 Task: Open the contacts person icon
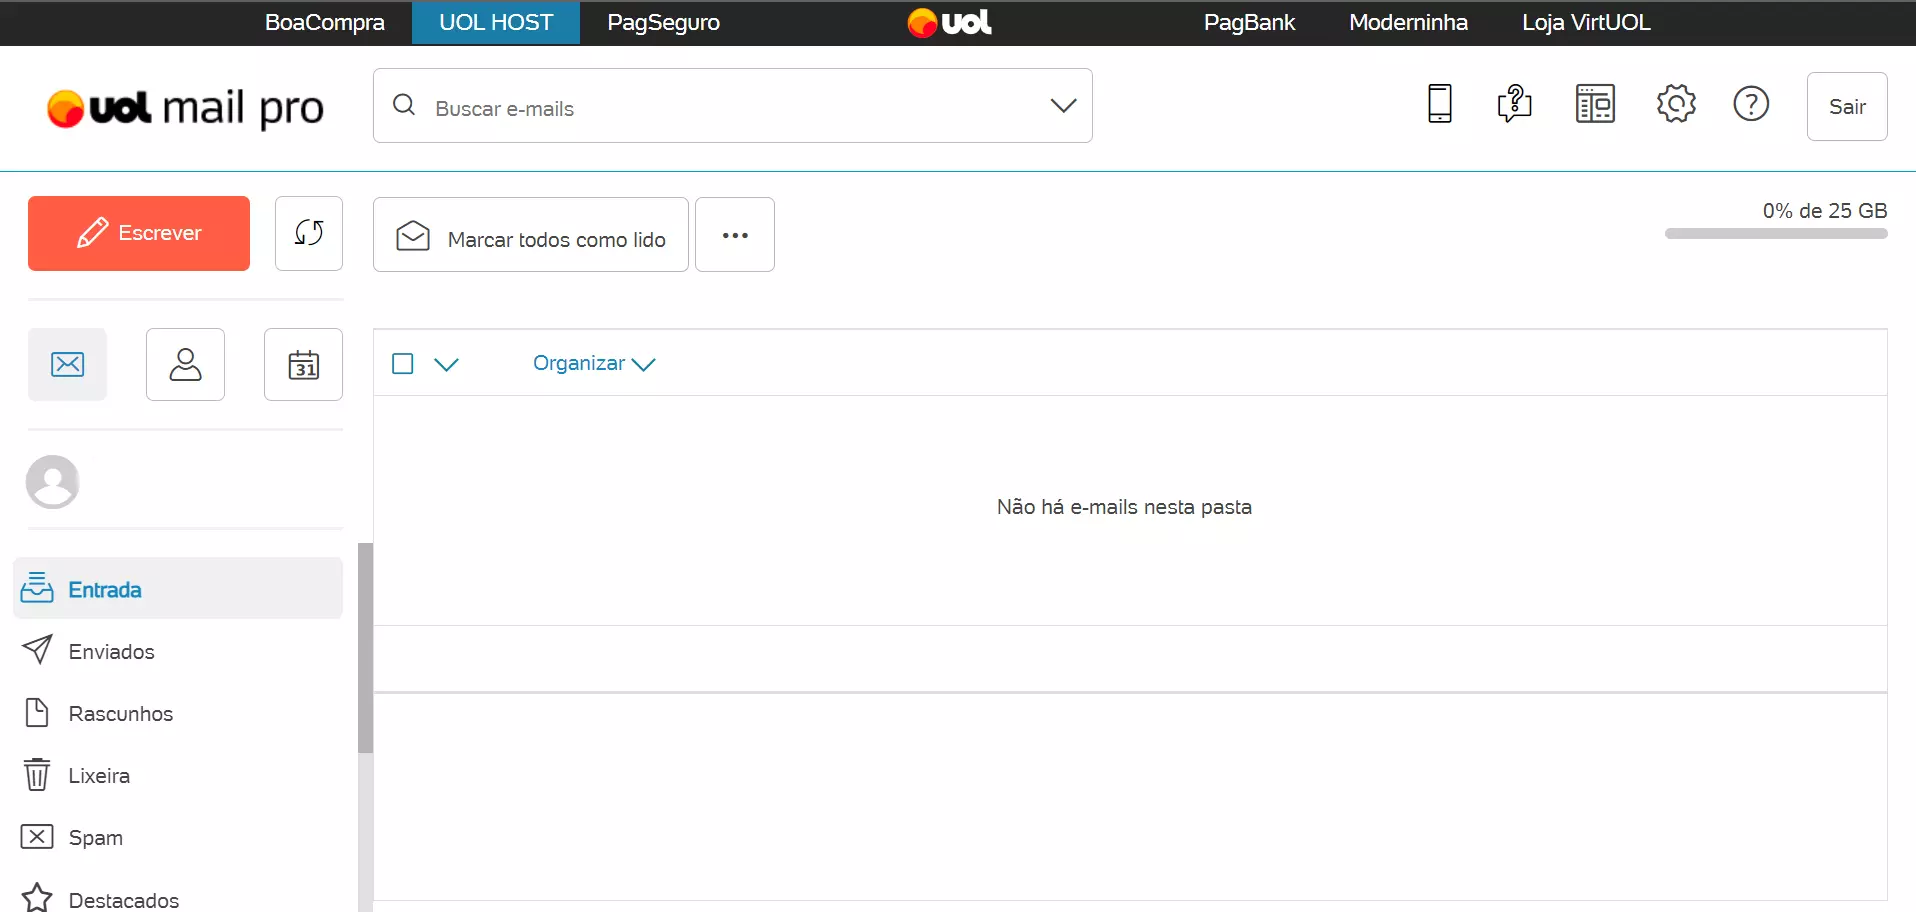185,364
